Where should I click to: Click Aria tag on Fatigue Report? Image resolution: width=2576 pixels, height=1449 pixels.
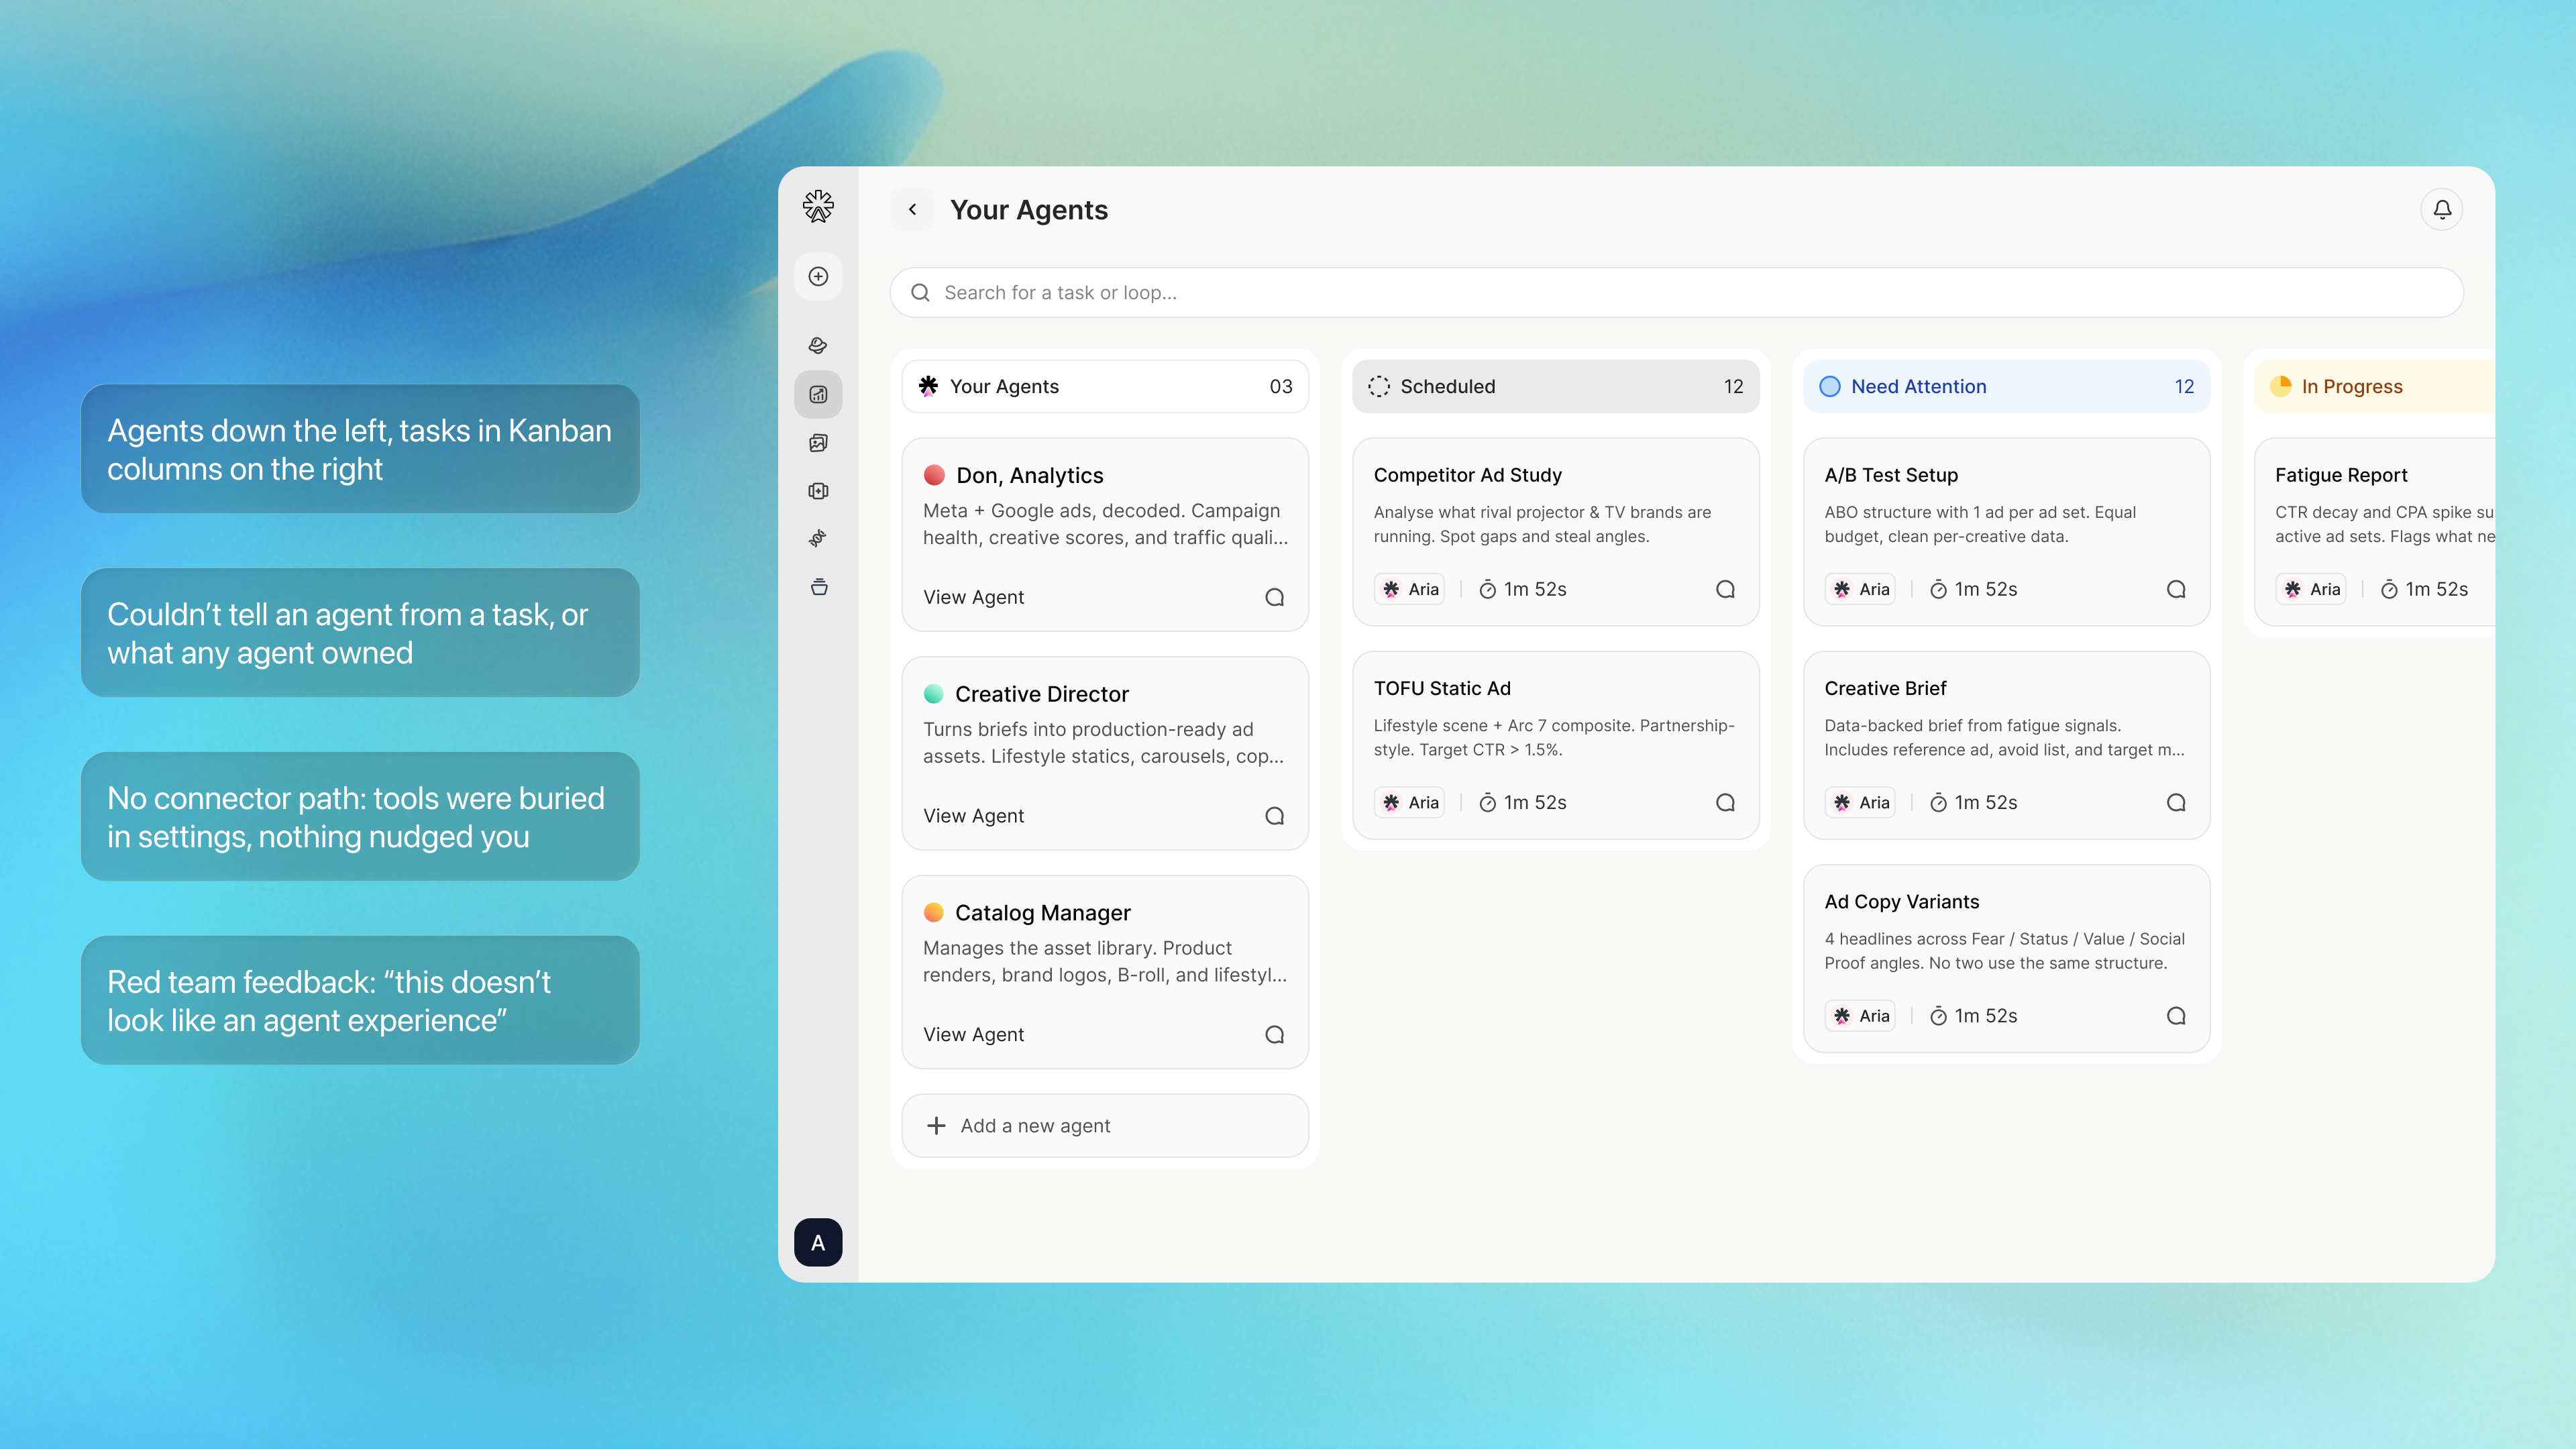[x=2312, y=589]
